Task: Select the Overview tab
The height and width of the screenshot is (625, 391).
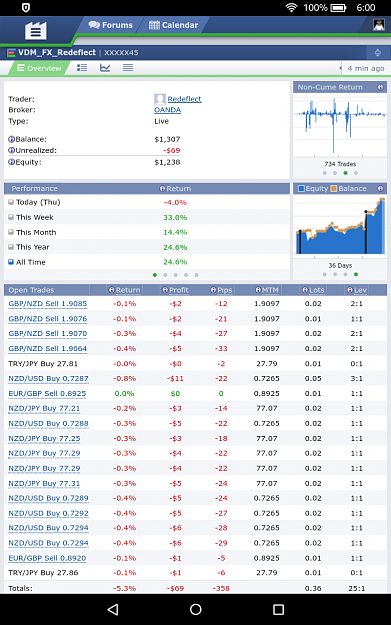Action: click(39, 68)
